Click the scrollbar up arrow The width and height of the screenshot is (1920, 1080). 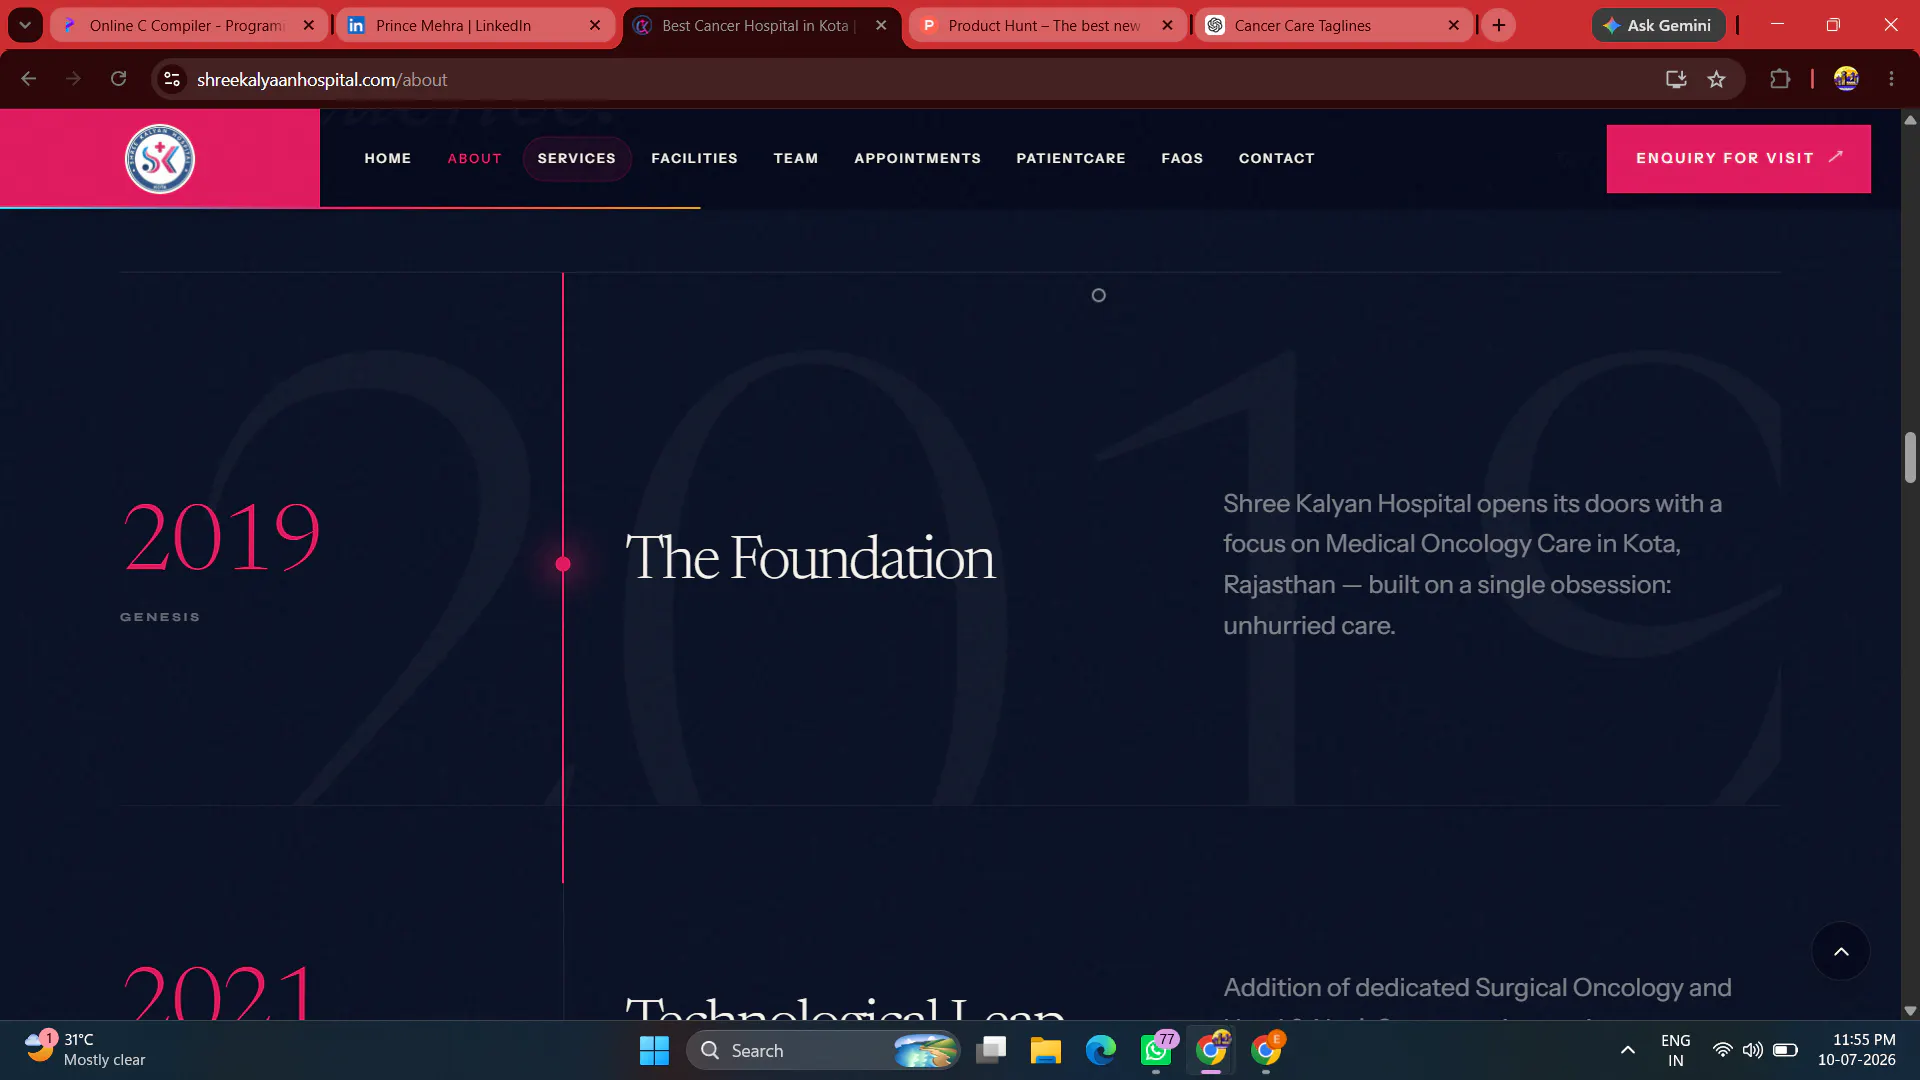tap(1910, 119)
